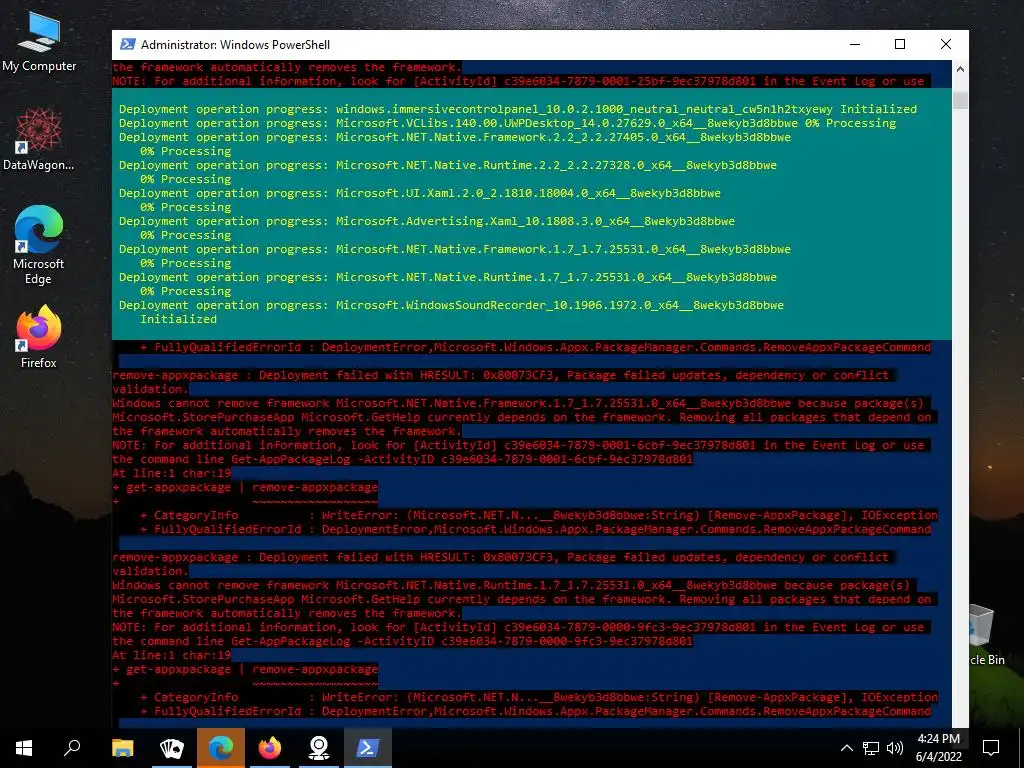Click the Get-AppPackageLog line ending 9fc3-9ec37978d801
Image resolution: width=1024 pixels, height=768 pixels.
click(x=402, y=641)
